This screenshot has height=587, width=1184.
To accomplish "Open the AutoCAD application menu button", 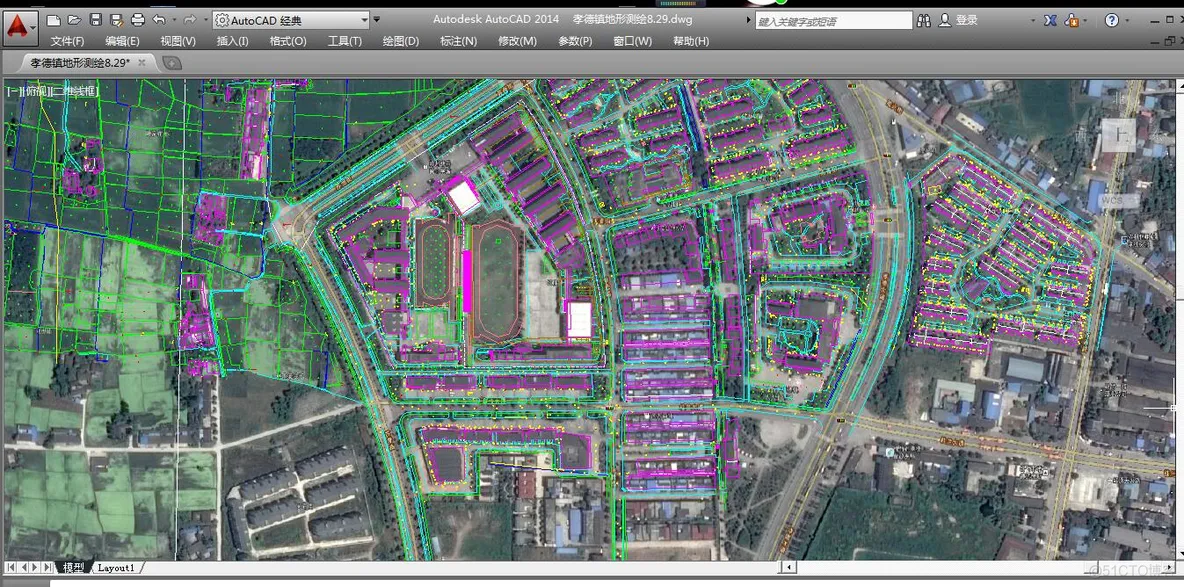I will click(x=18, y=29).
